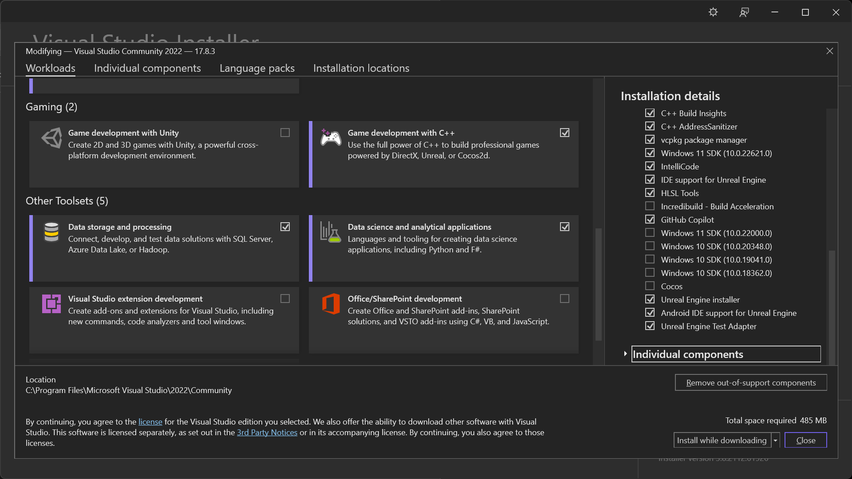
Task: Minimize the Visual Studio Installer window
Action: [775, 12]
